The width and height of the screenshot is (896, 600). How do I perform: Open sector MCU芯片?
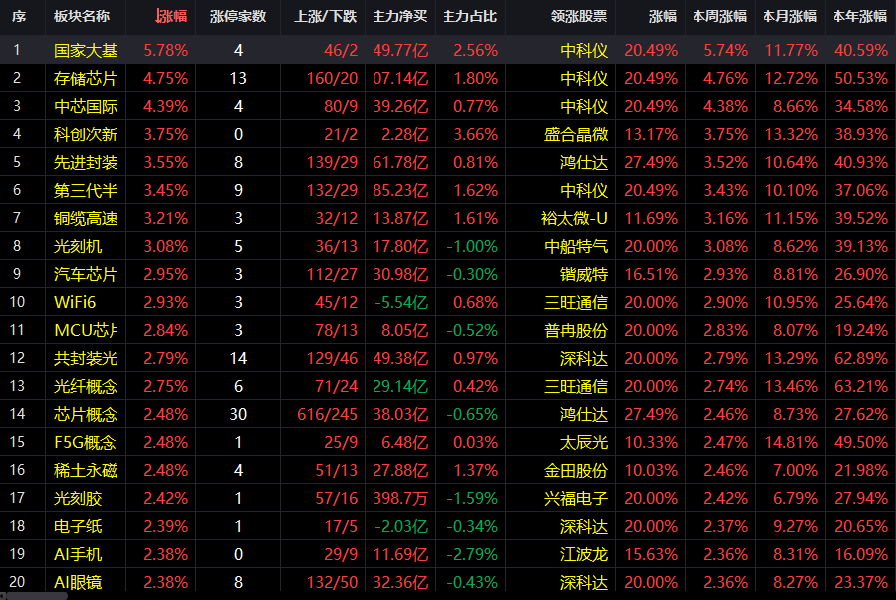tap(86, 330)
